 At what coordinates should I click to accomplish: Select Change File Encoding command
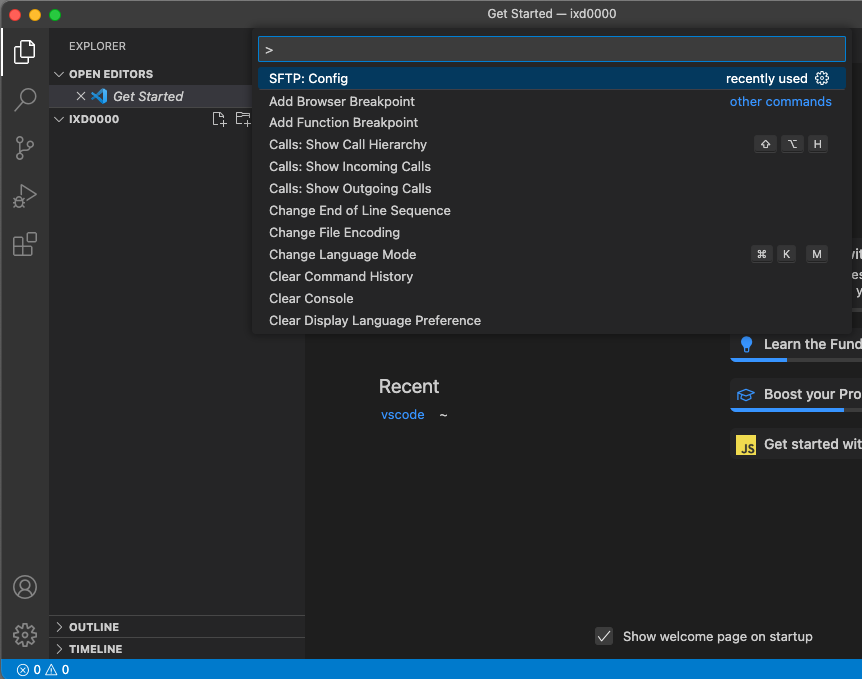[551, 233]
